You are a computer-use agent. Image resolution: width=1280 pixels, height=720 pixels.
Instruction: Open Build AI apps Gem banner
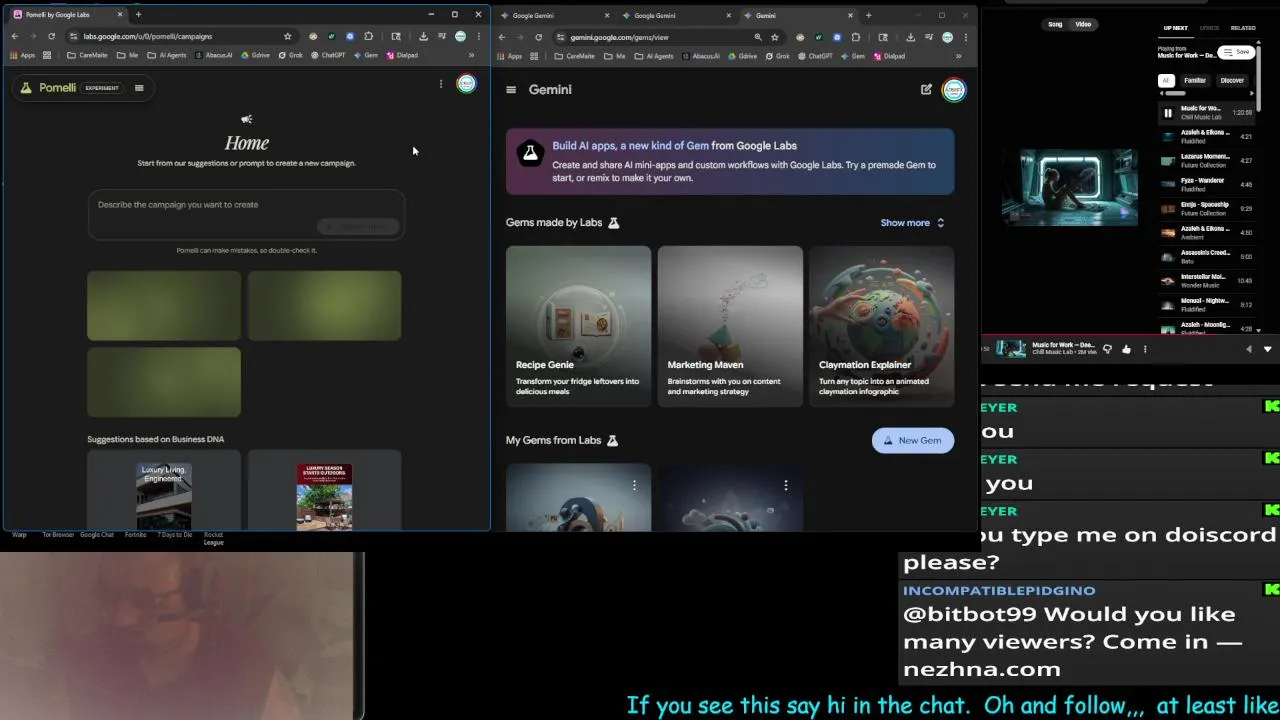(730, 161)
